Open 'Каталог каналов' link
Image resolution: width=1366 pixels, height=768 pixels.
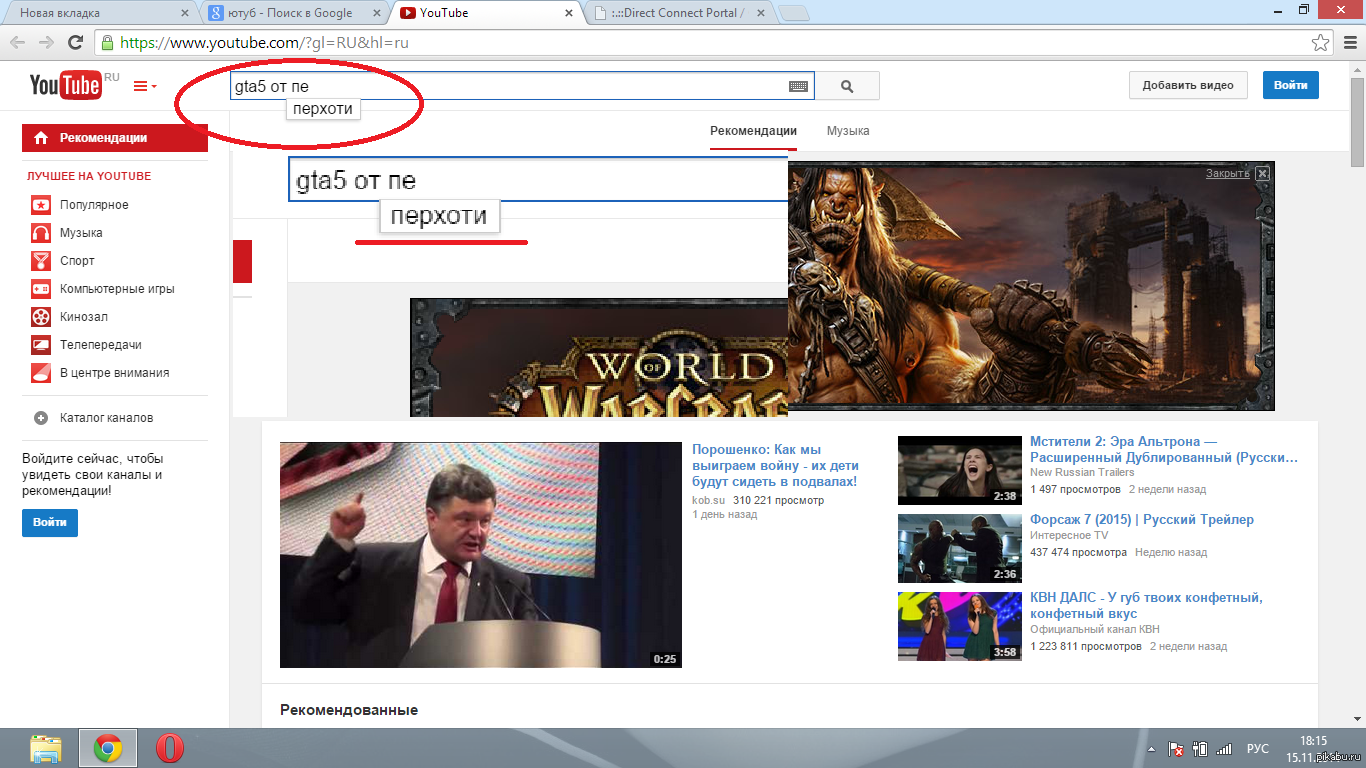tap(106, 418)
